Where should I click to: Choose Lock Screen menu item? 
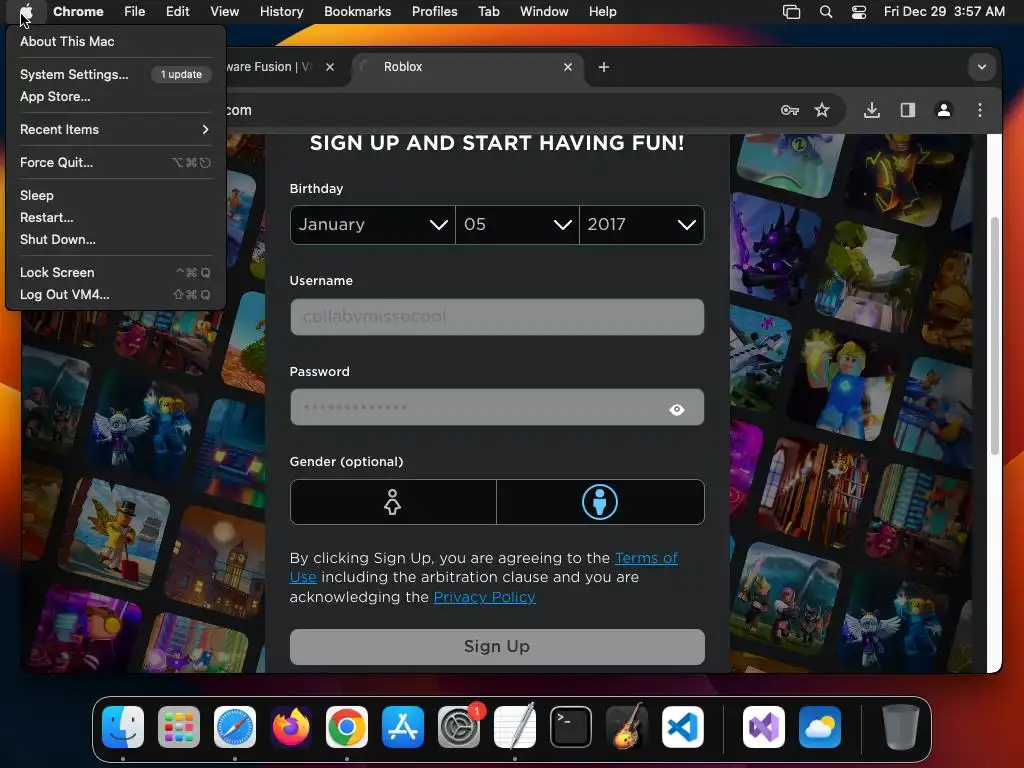tap(115, 272)
